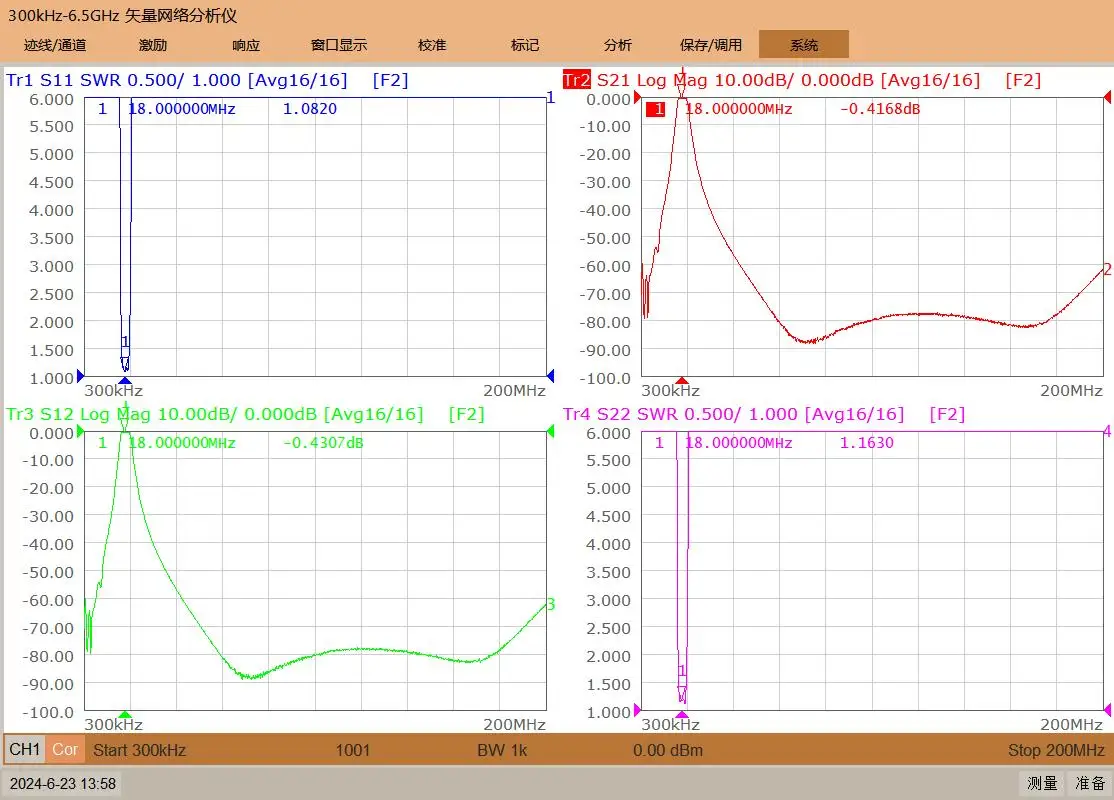Open the 保存/调用 menu
Image resolution: width=1114 pixels, height=800 pixels.
[x=710, y=45]
